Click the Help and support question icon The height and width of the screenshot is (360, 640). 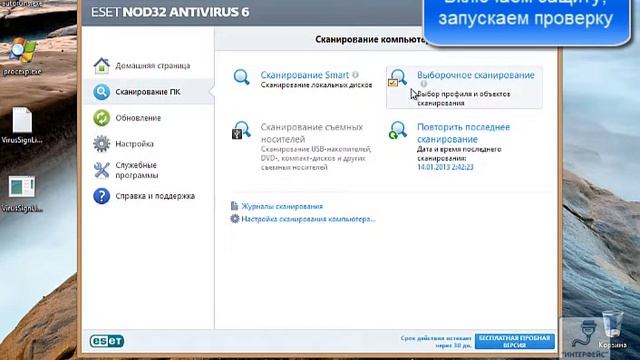(x=101, y=196)
